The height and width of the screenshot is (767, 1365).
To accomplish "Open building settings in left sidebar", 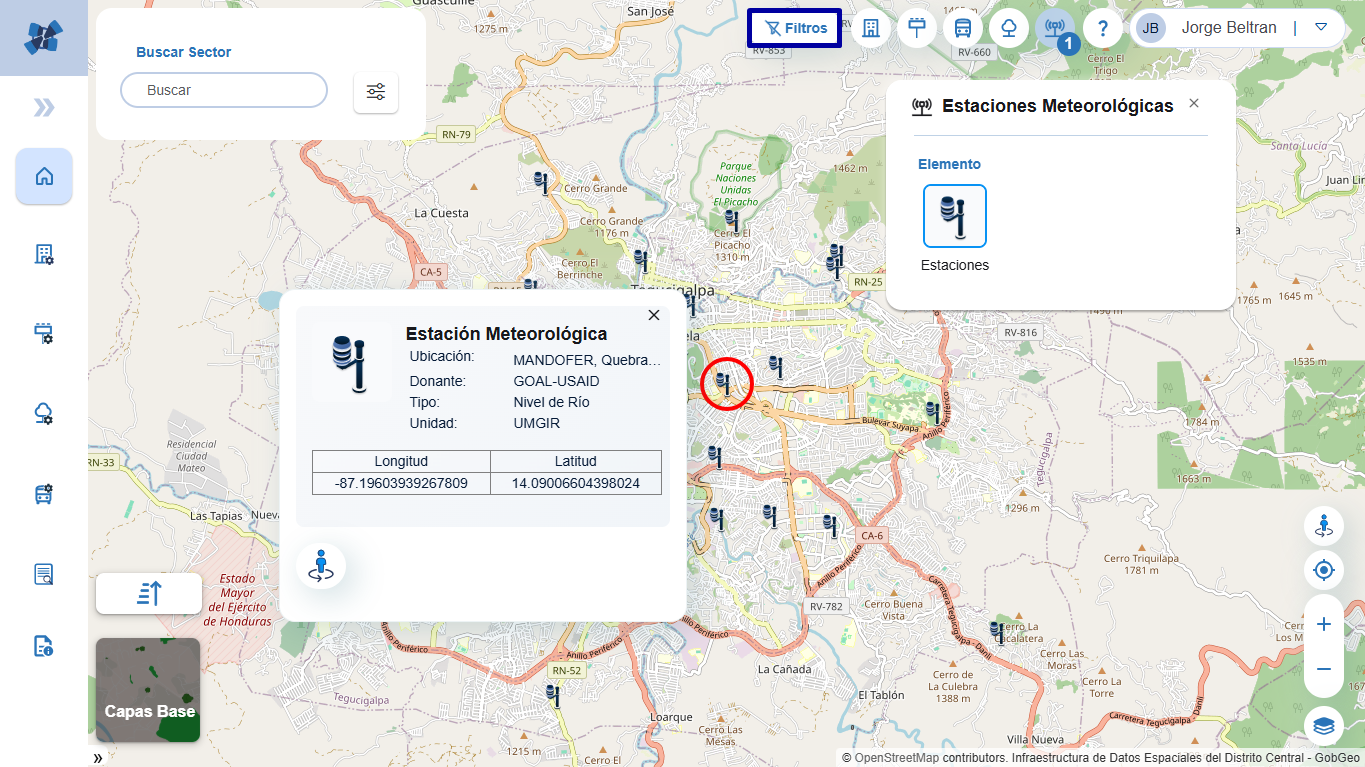I will coord(44,255).
